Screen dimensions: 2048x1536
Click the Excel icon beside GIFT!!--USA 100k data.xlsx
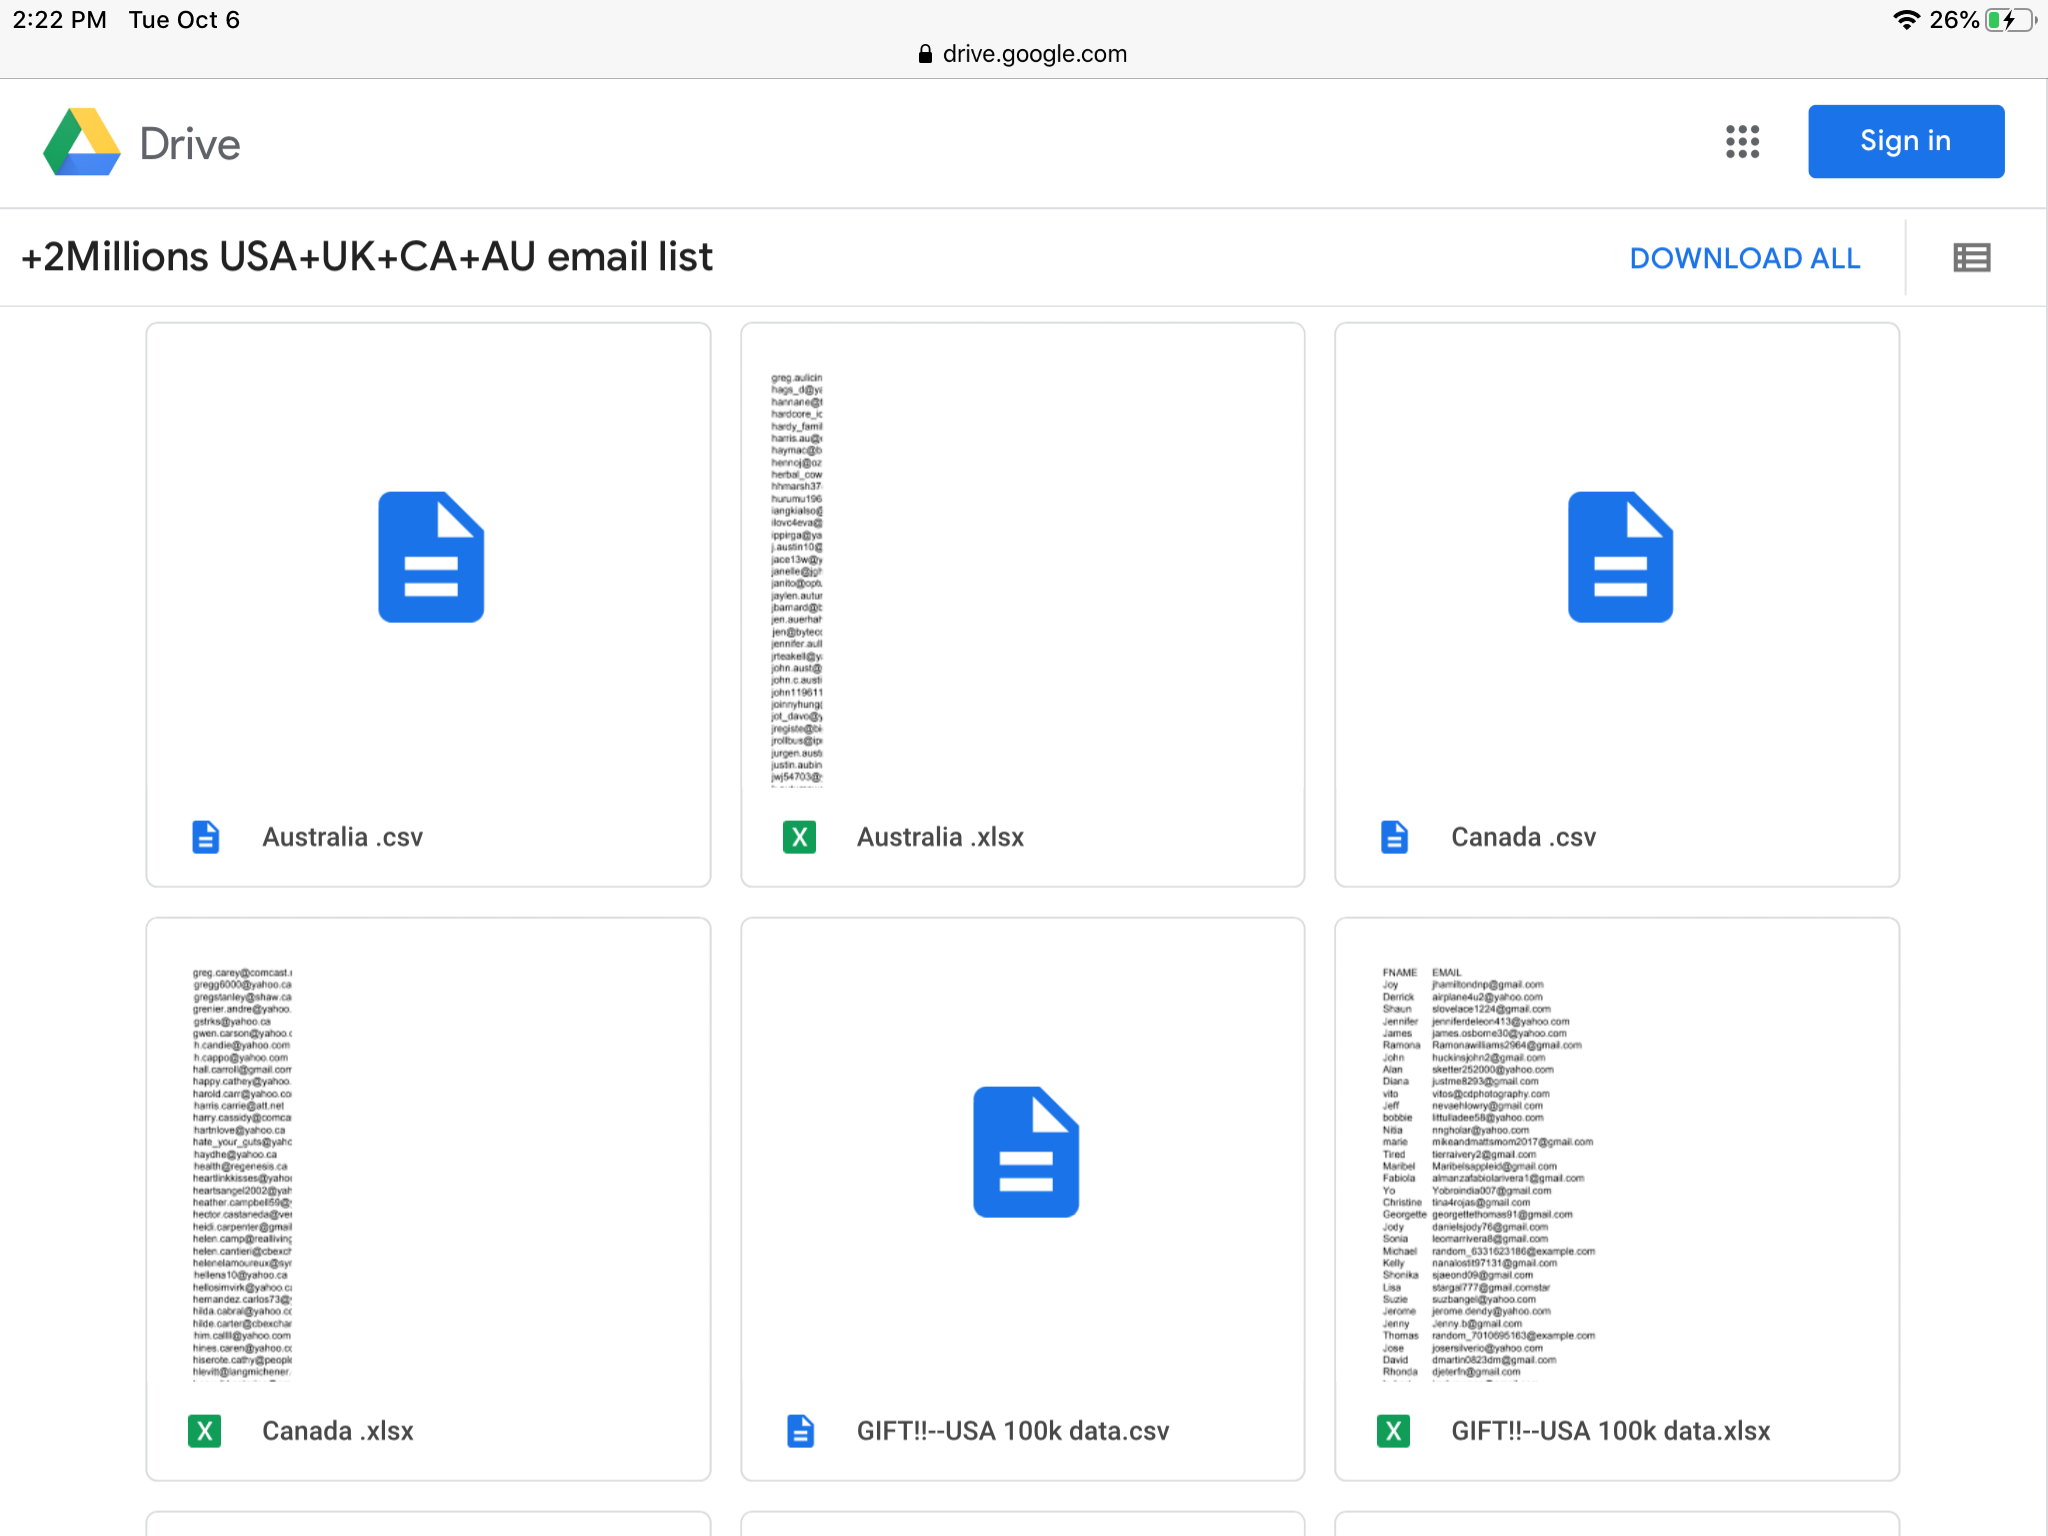[1392, 1430]
